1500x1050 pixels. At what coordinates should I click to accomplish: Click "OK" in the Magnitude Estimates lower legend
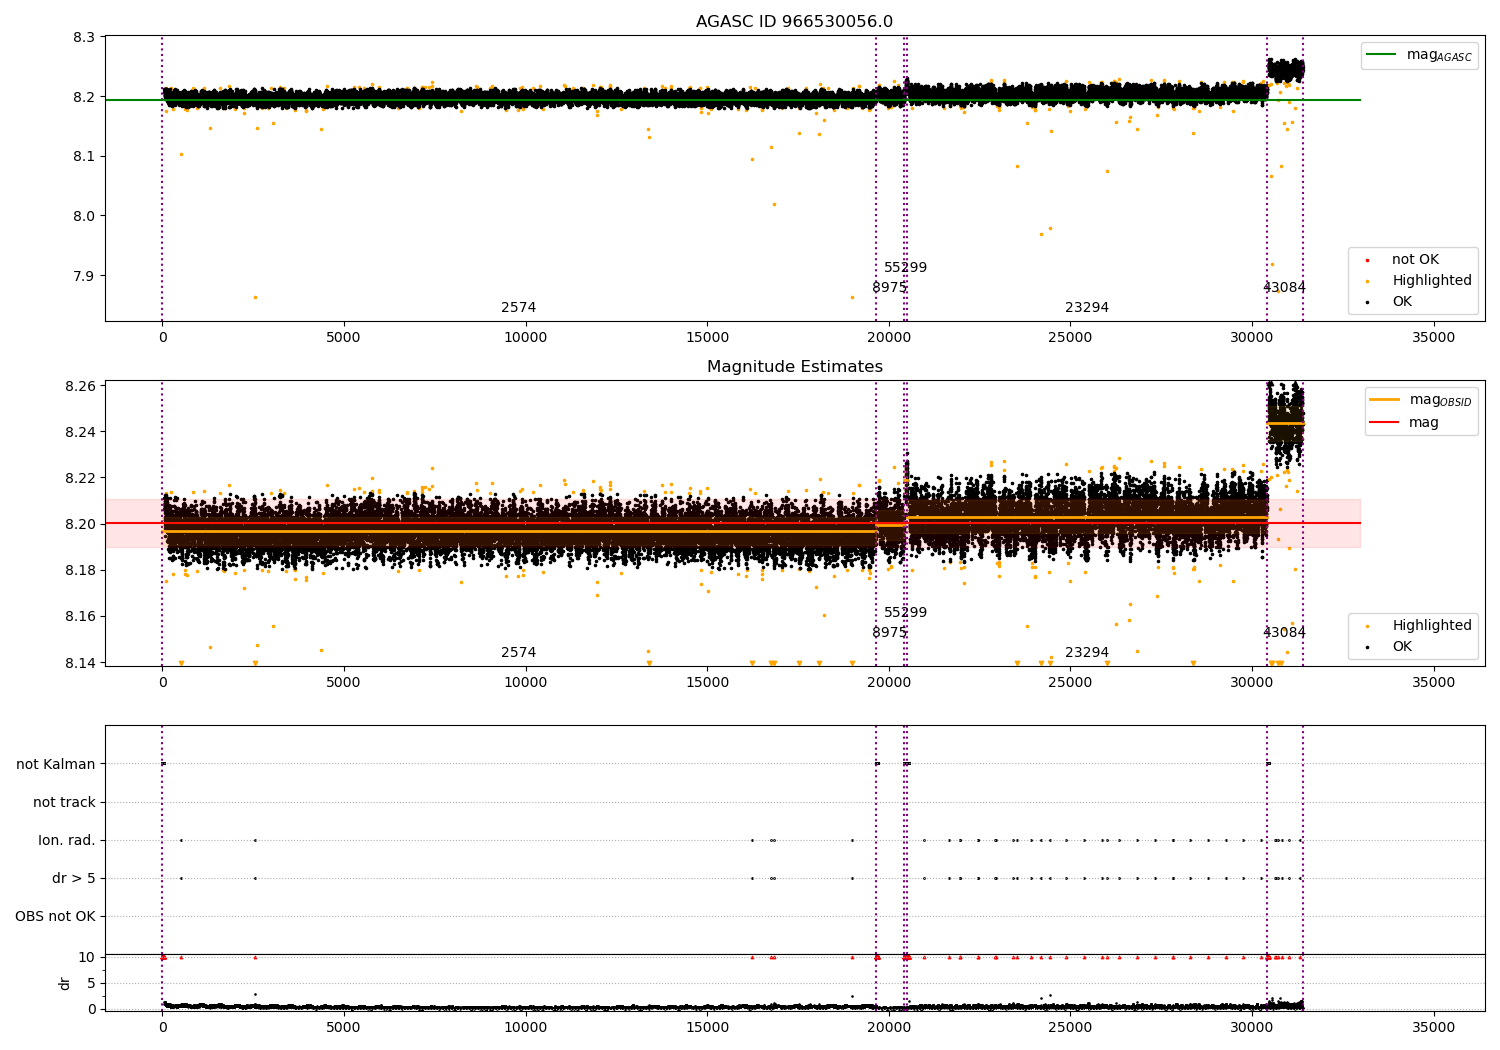(x=1401, y=647)
